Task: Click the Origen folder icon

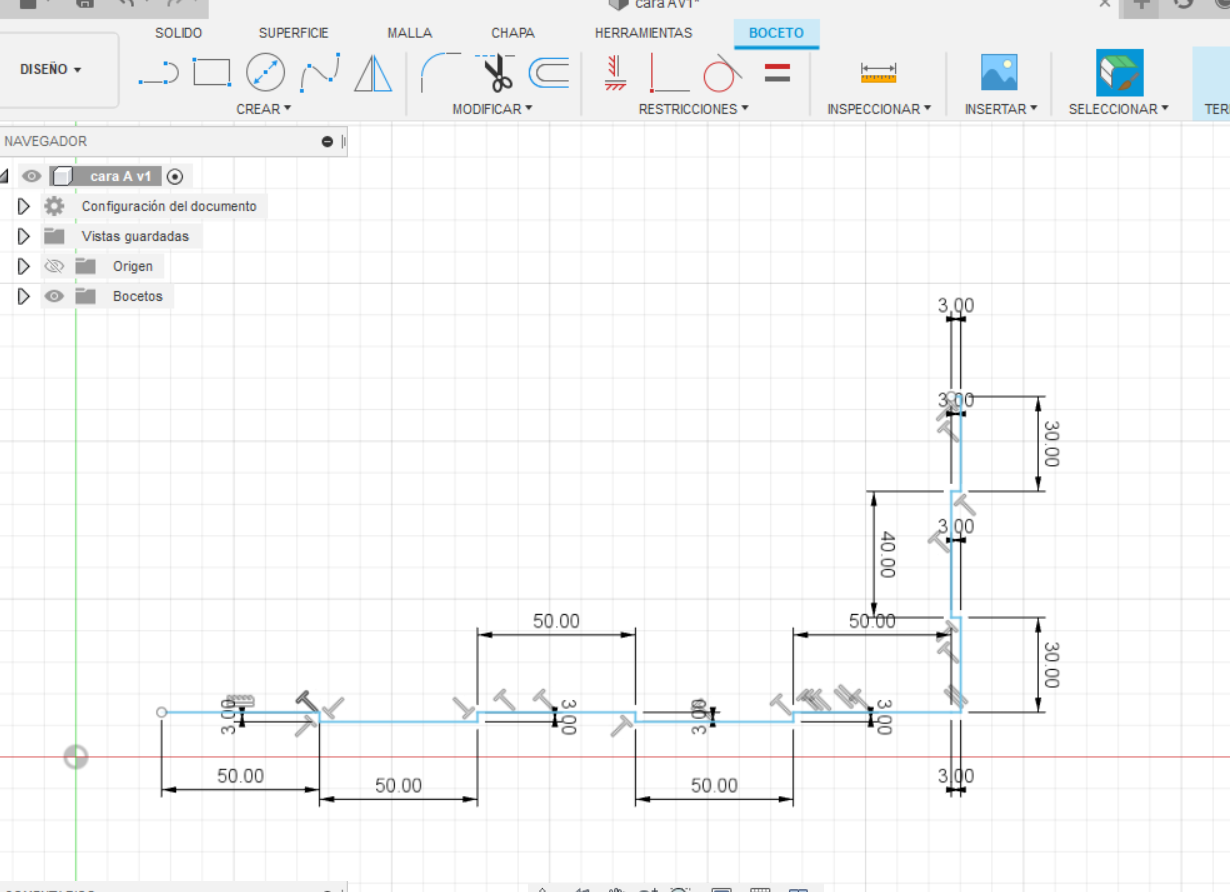Action: tap(86, 266)
